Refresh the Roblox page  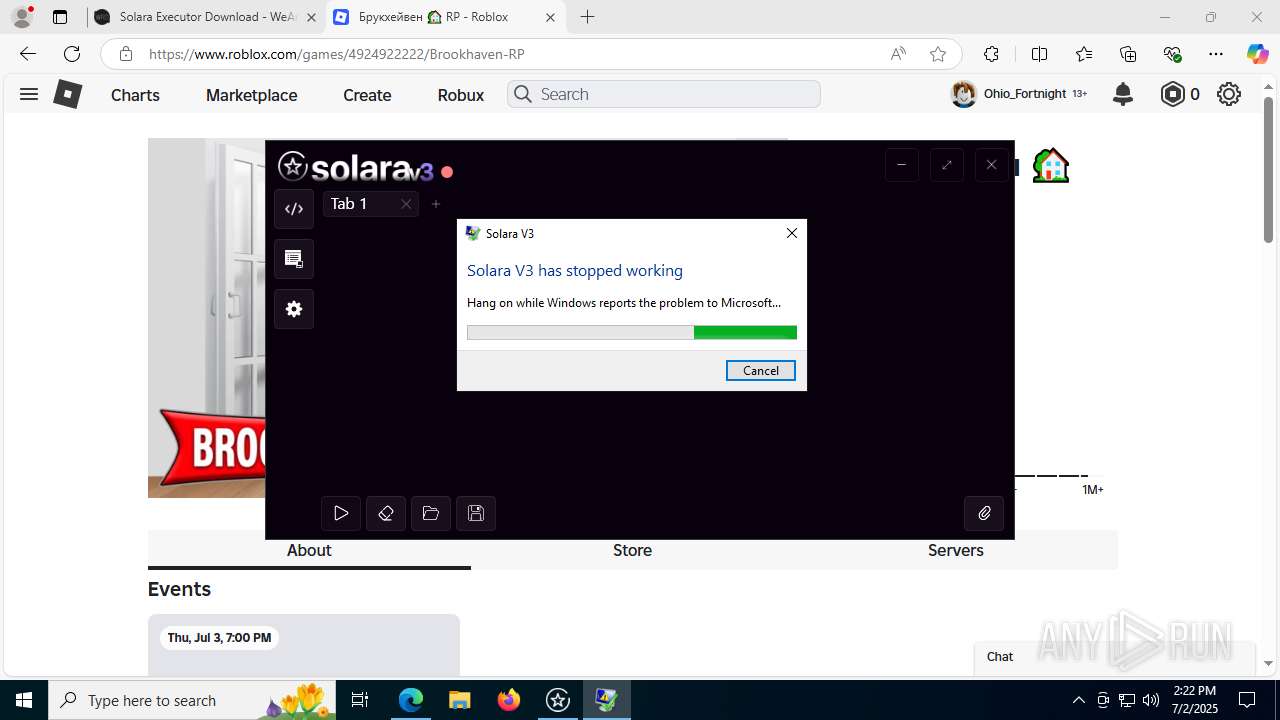72,54
